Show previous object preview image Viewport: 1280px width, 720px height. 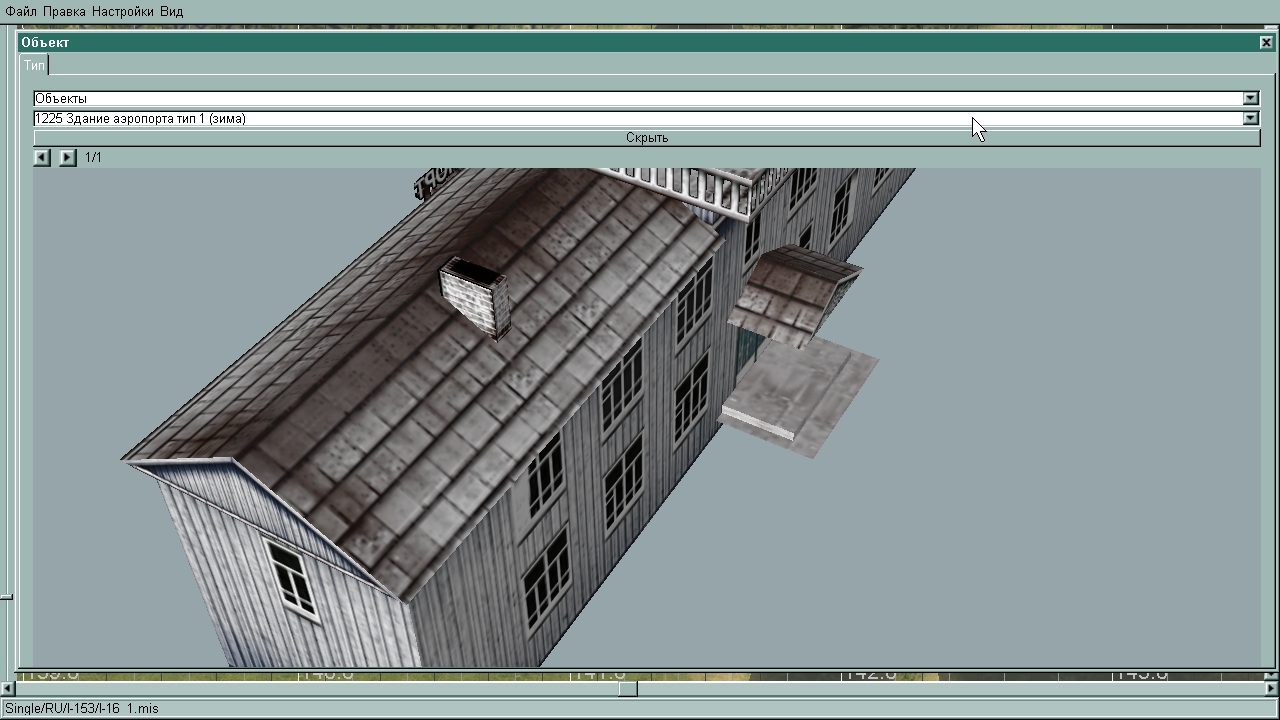coord(42,157)
